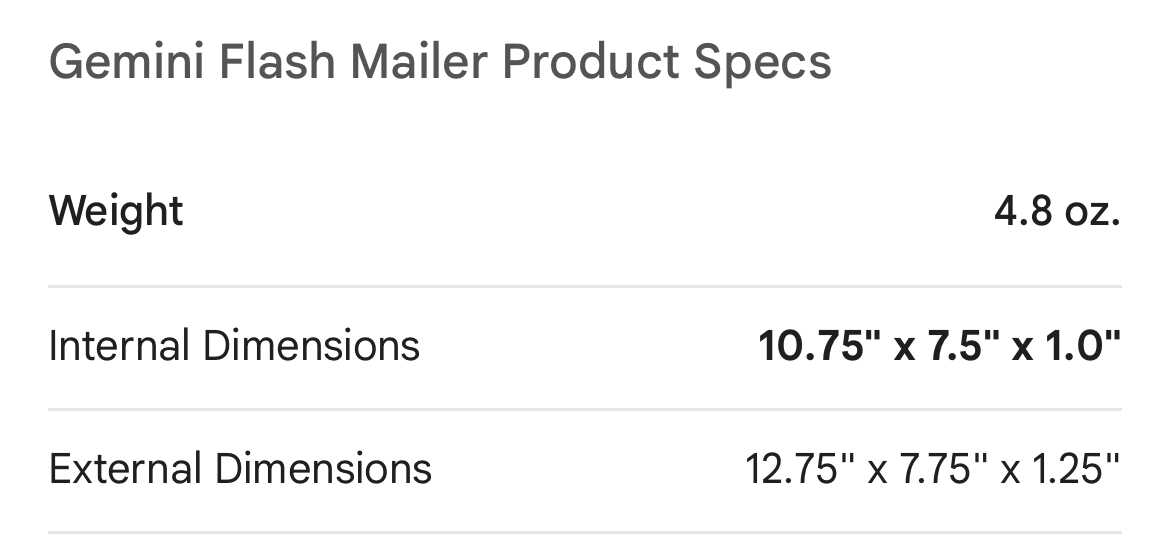Click the divider line below the Weight row

pyautogui.click(x=585, y=287)
